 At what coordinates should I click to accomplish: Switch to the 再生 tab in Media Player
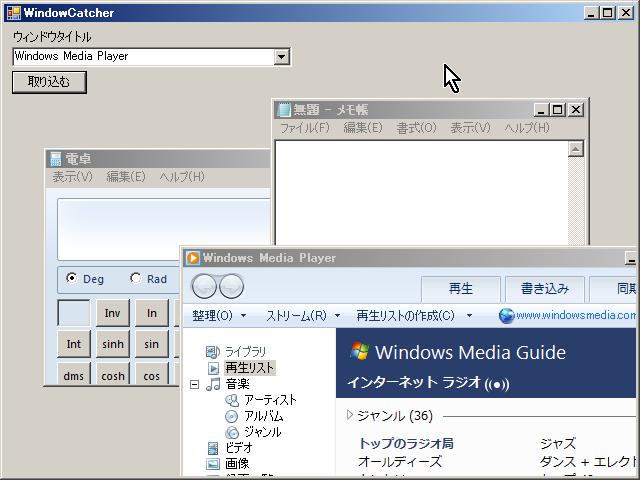click(x=461, y=289)
